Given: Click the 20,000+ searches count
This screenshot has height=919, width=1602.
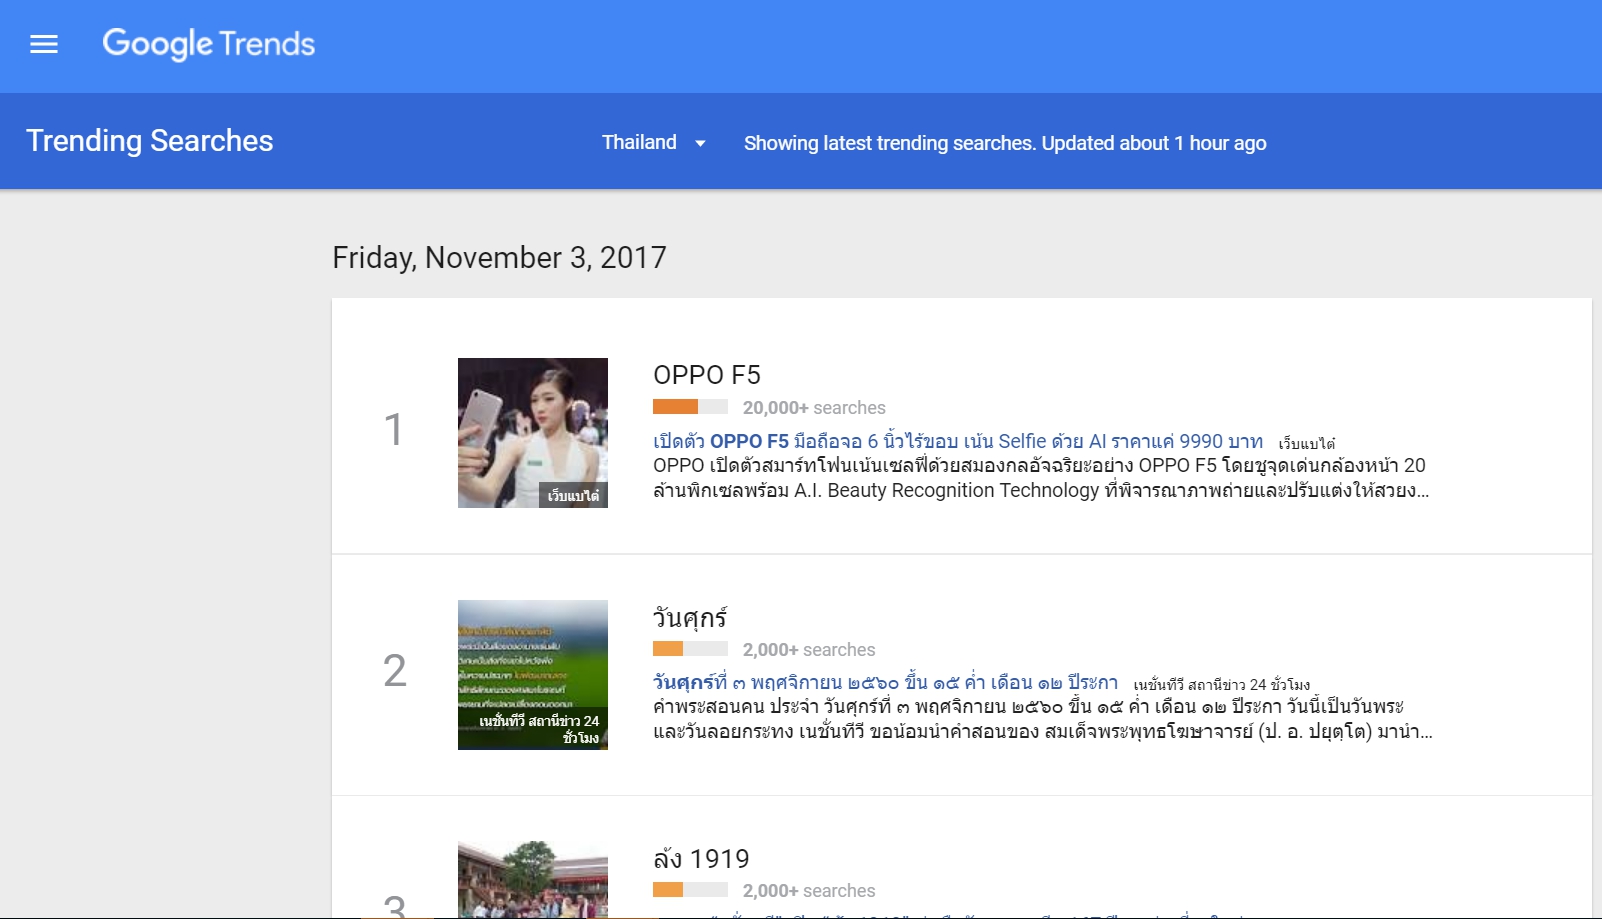Looking at the screenshot, I should point(813,408).
